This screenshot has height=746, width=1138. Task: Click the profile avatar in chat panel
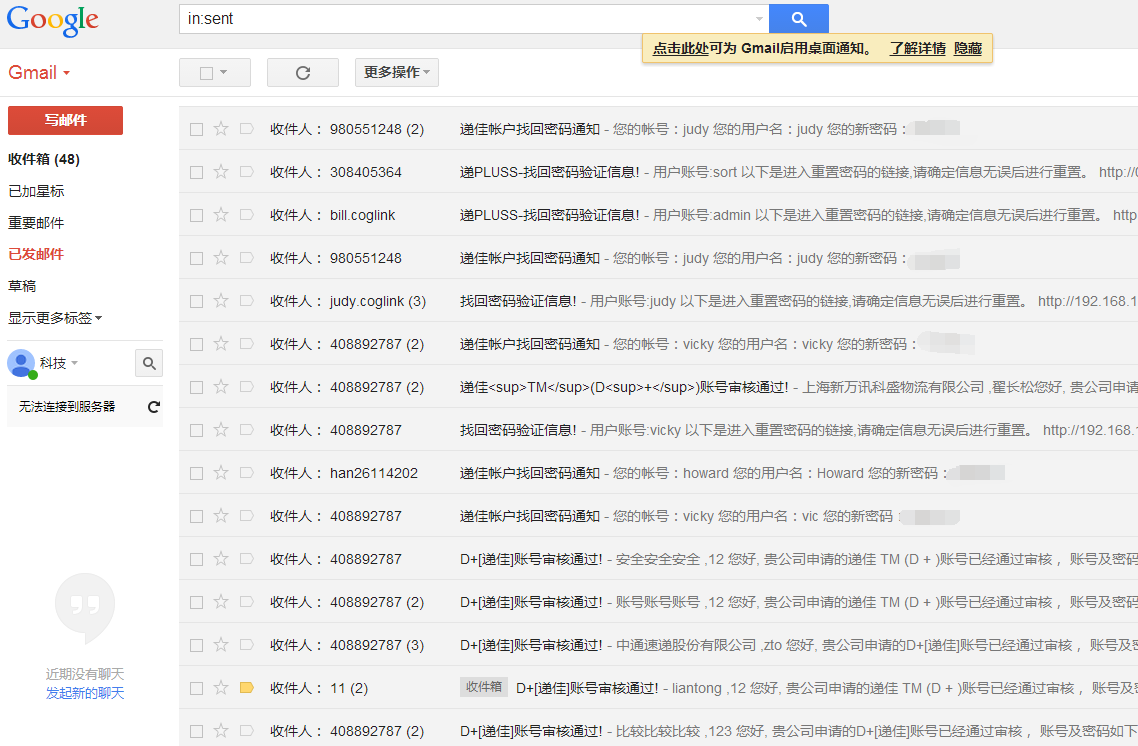(x=22, y=364)
